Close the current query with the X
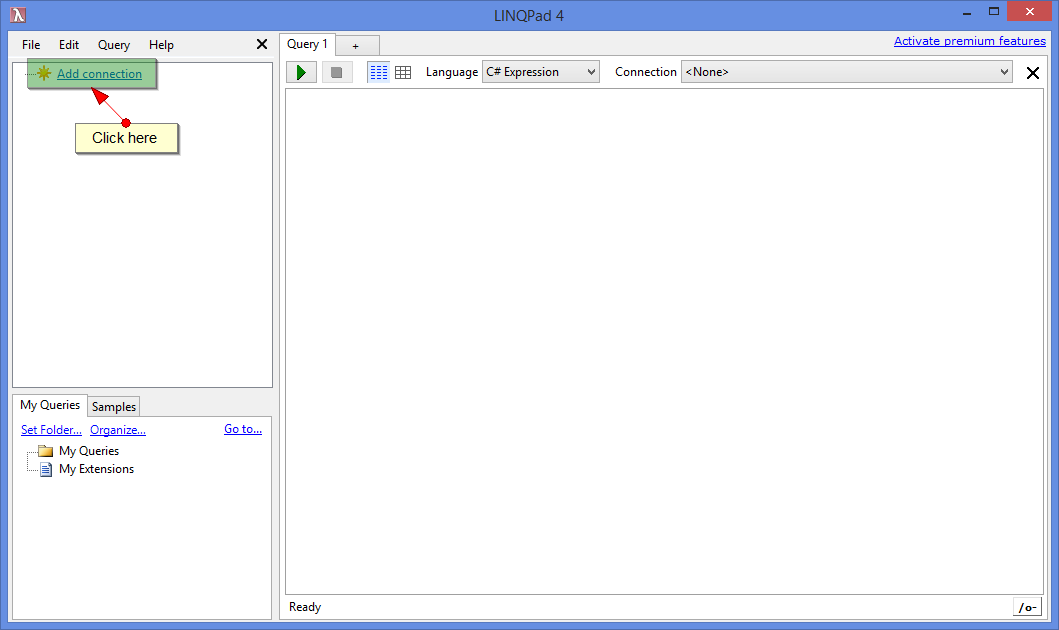This screenshot has width=1059, height=630. (1033, 73)
